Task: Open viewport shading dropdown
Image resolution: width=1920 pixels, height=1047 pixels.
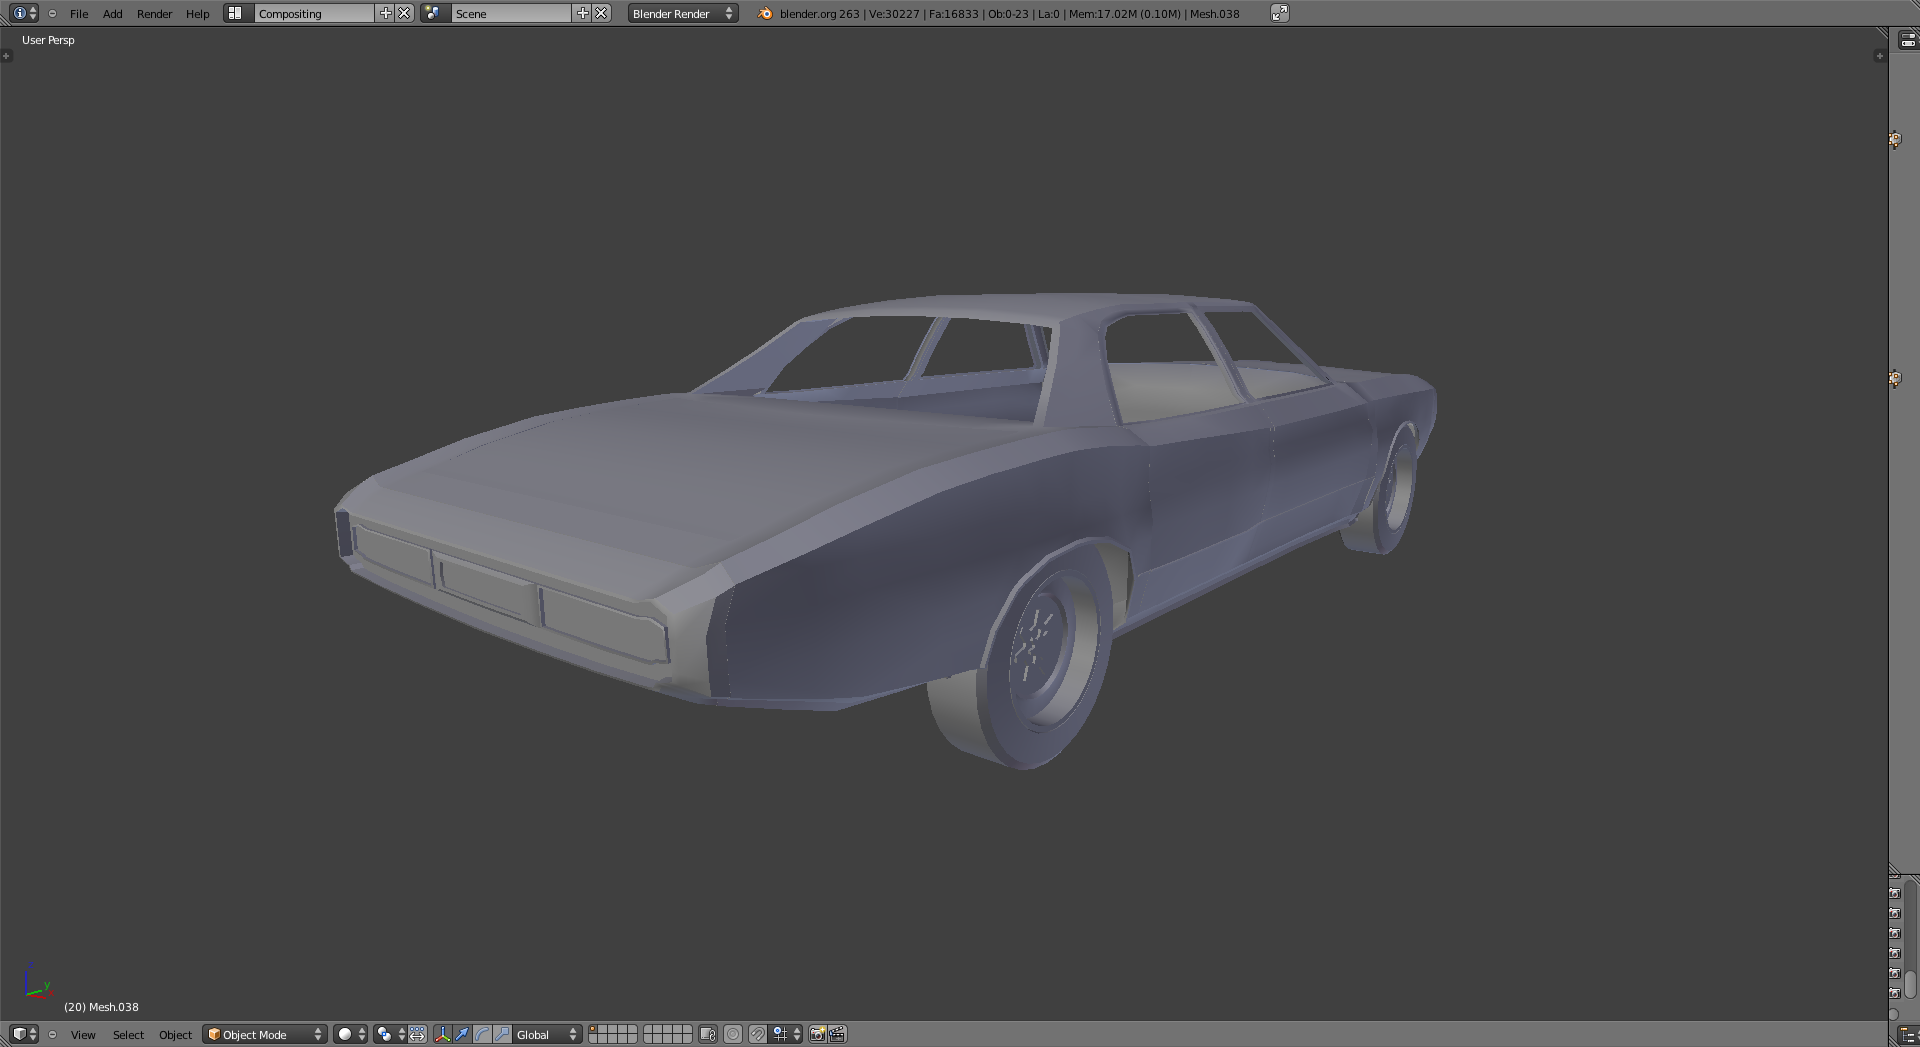Action: click(x=350, y=1034)
